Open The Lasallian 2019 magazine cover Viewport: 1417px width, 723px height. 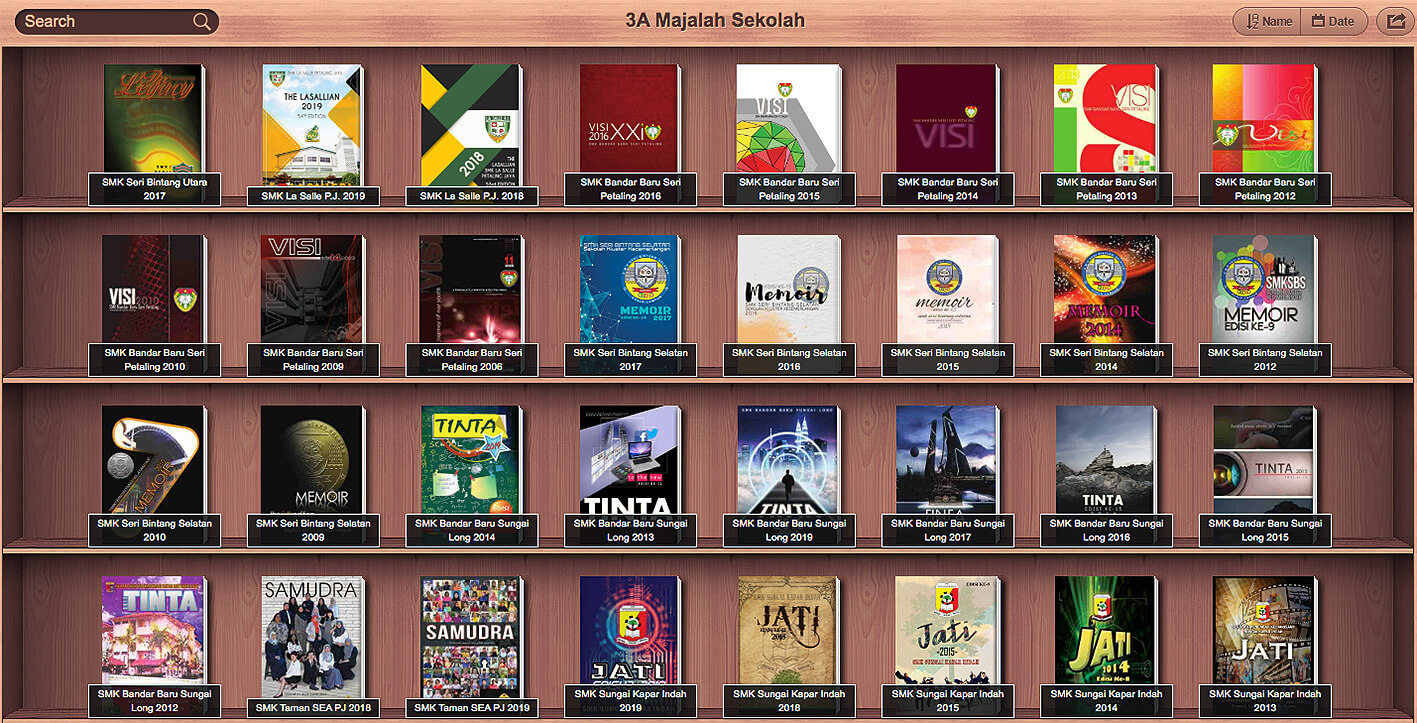[x=312, y=119]
